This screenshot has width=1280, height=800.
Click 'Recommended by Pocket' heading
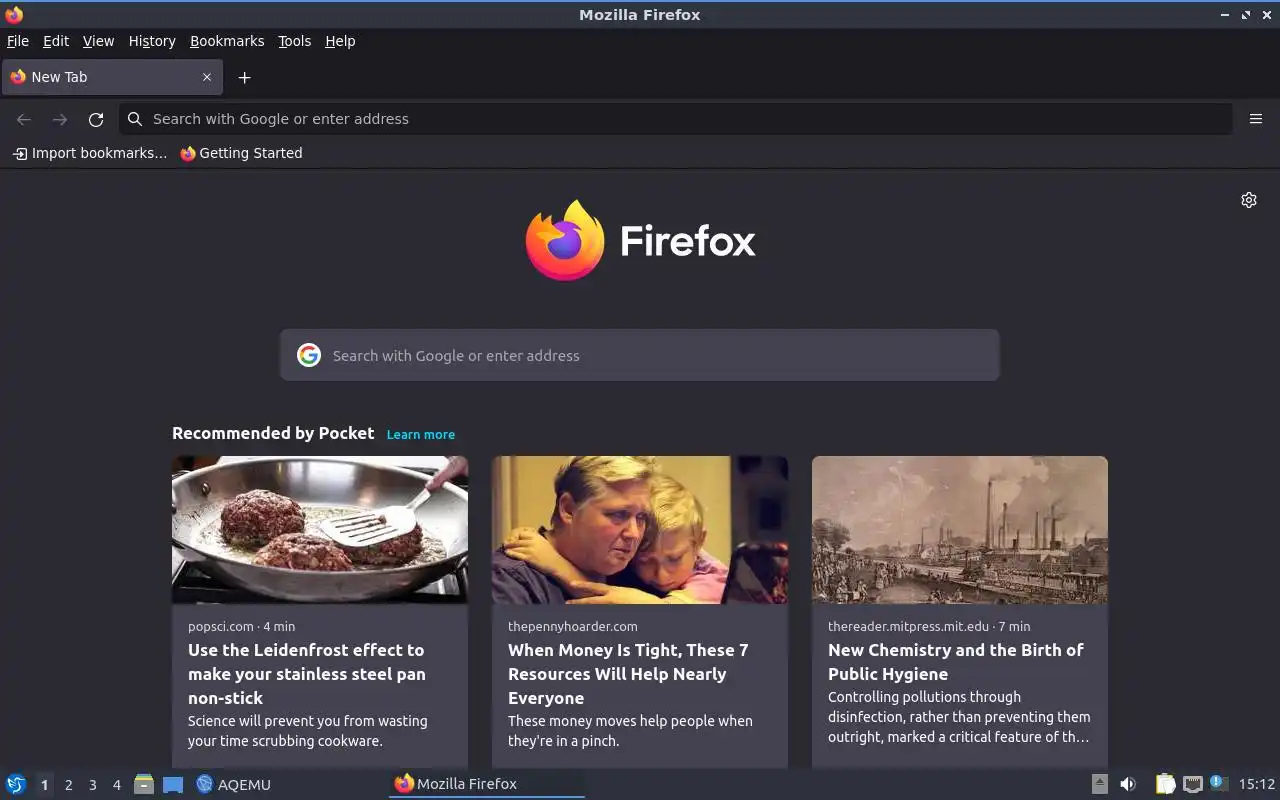coord(273,433)
